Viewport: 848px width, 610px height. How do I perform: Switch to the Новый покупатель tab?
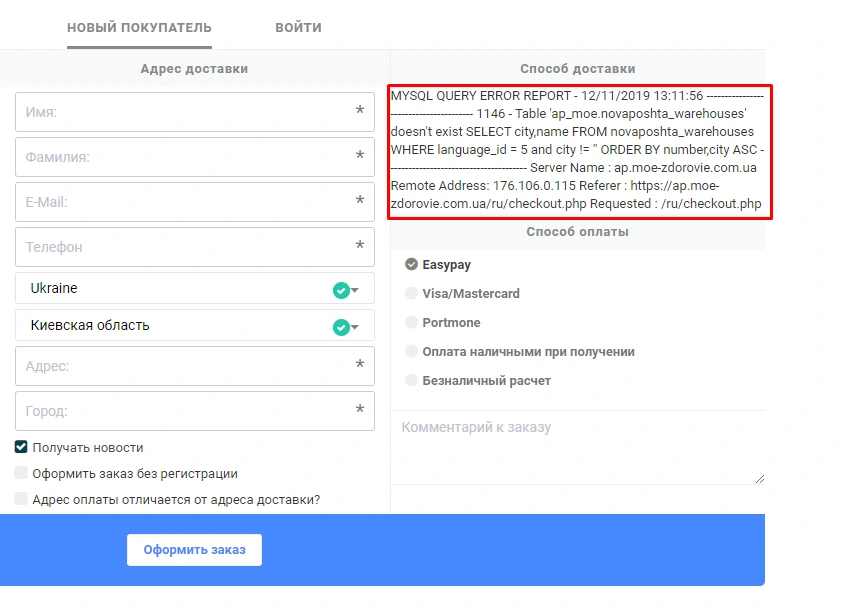click(139, 28)
